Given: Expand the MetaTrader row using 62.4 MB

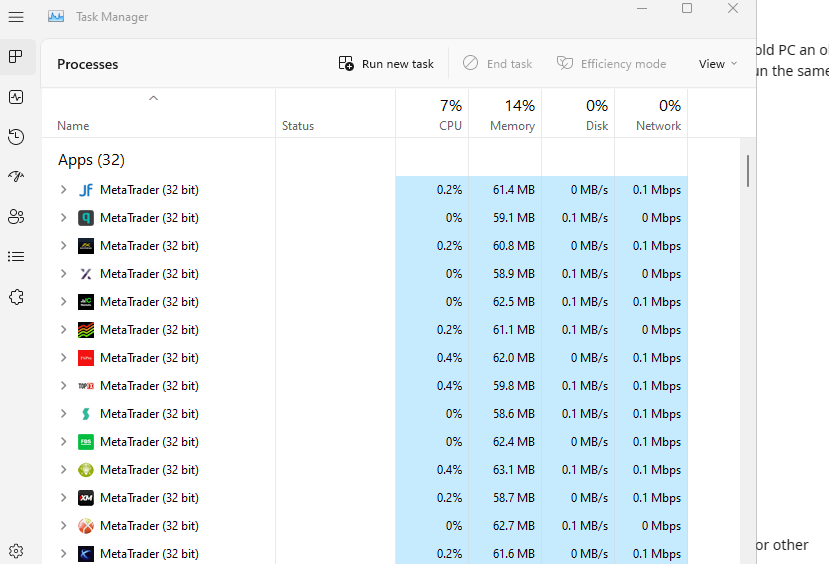Looking at the screenshot, I should coord(63,442).
